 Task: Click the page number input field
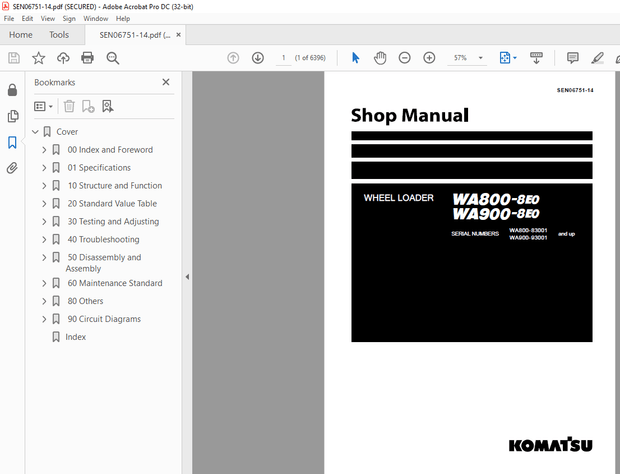284,58
